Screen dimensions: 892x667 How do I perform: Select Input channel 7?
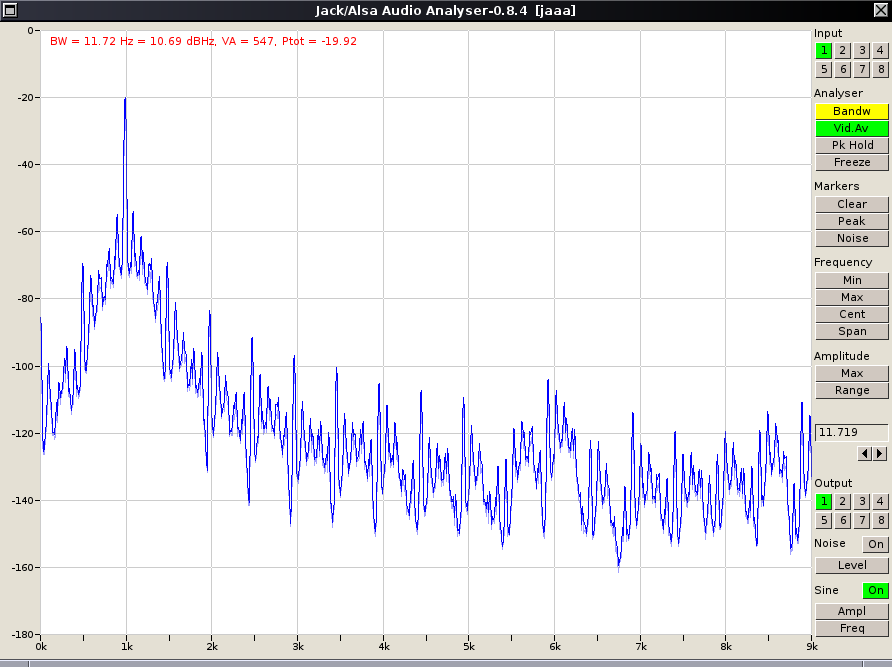click(x=862, y=69)
